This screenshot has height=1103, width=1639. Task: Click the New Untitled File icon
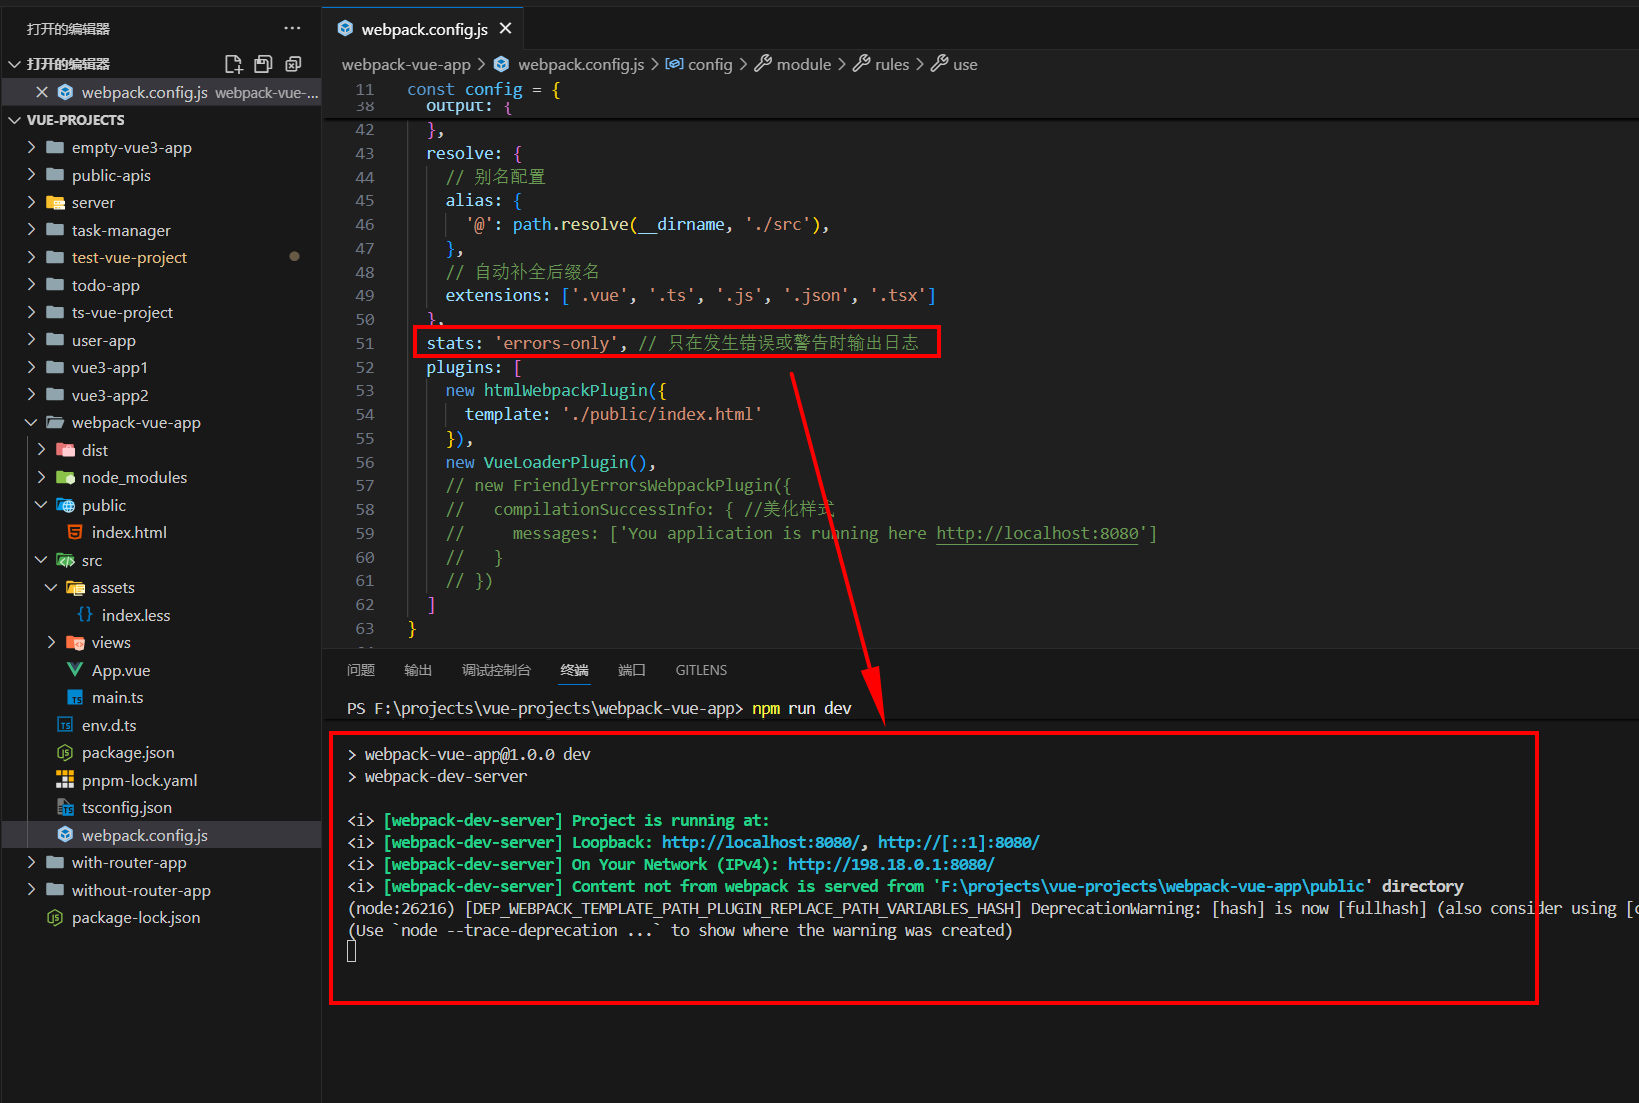pos(233,64)
